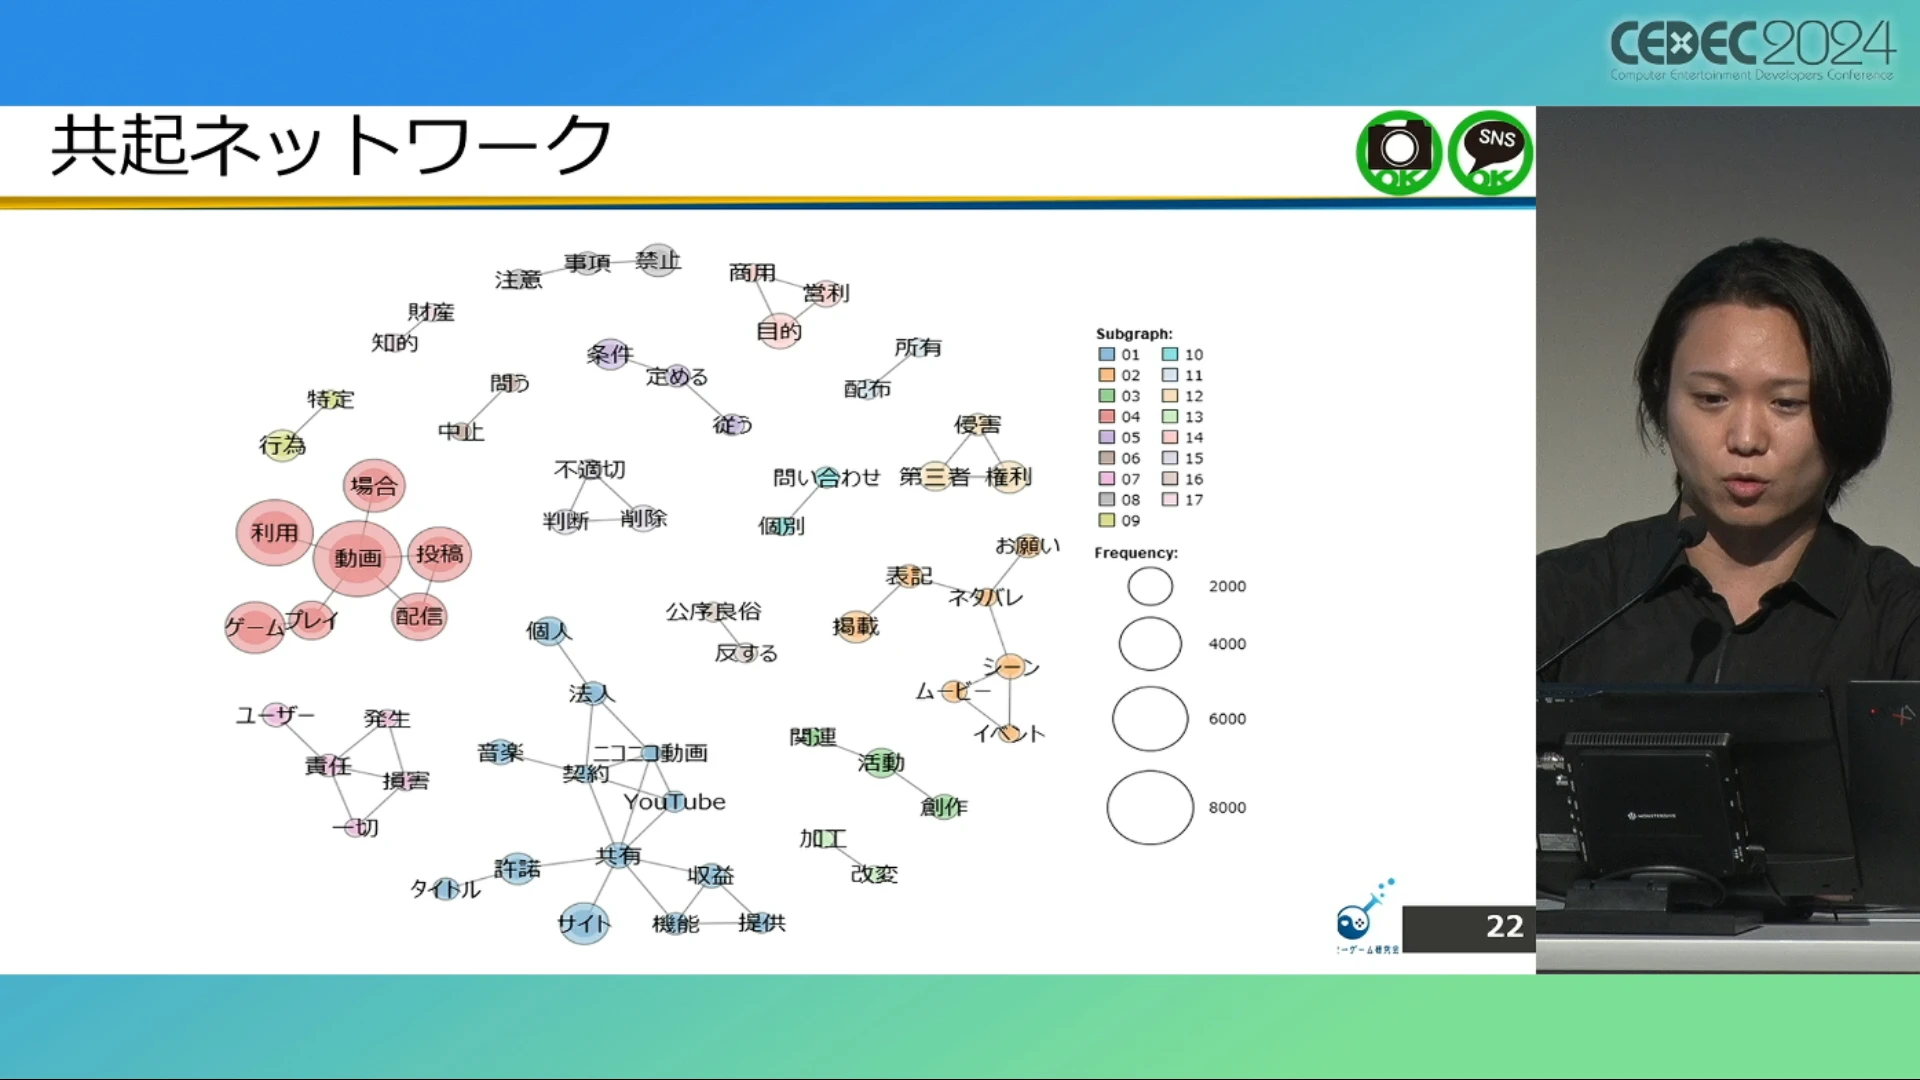Image resolution: width=1920 pixels, height=1080 pixels.
Task: Click the Subgraph 10 cyan legend swatch
Action: pos(1169,355)
